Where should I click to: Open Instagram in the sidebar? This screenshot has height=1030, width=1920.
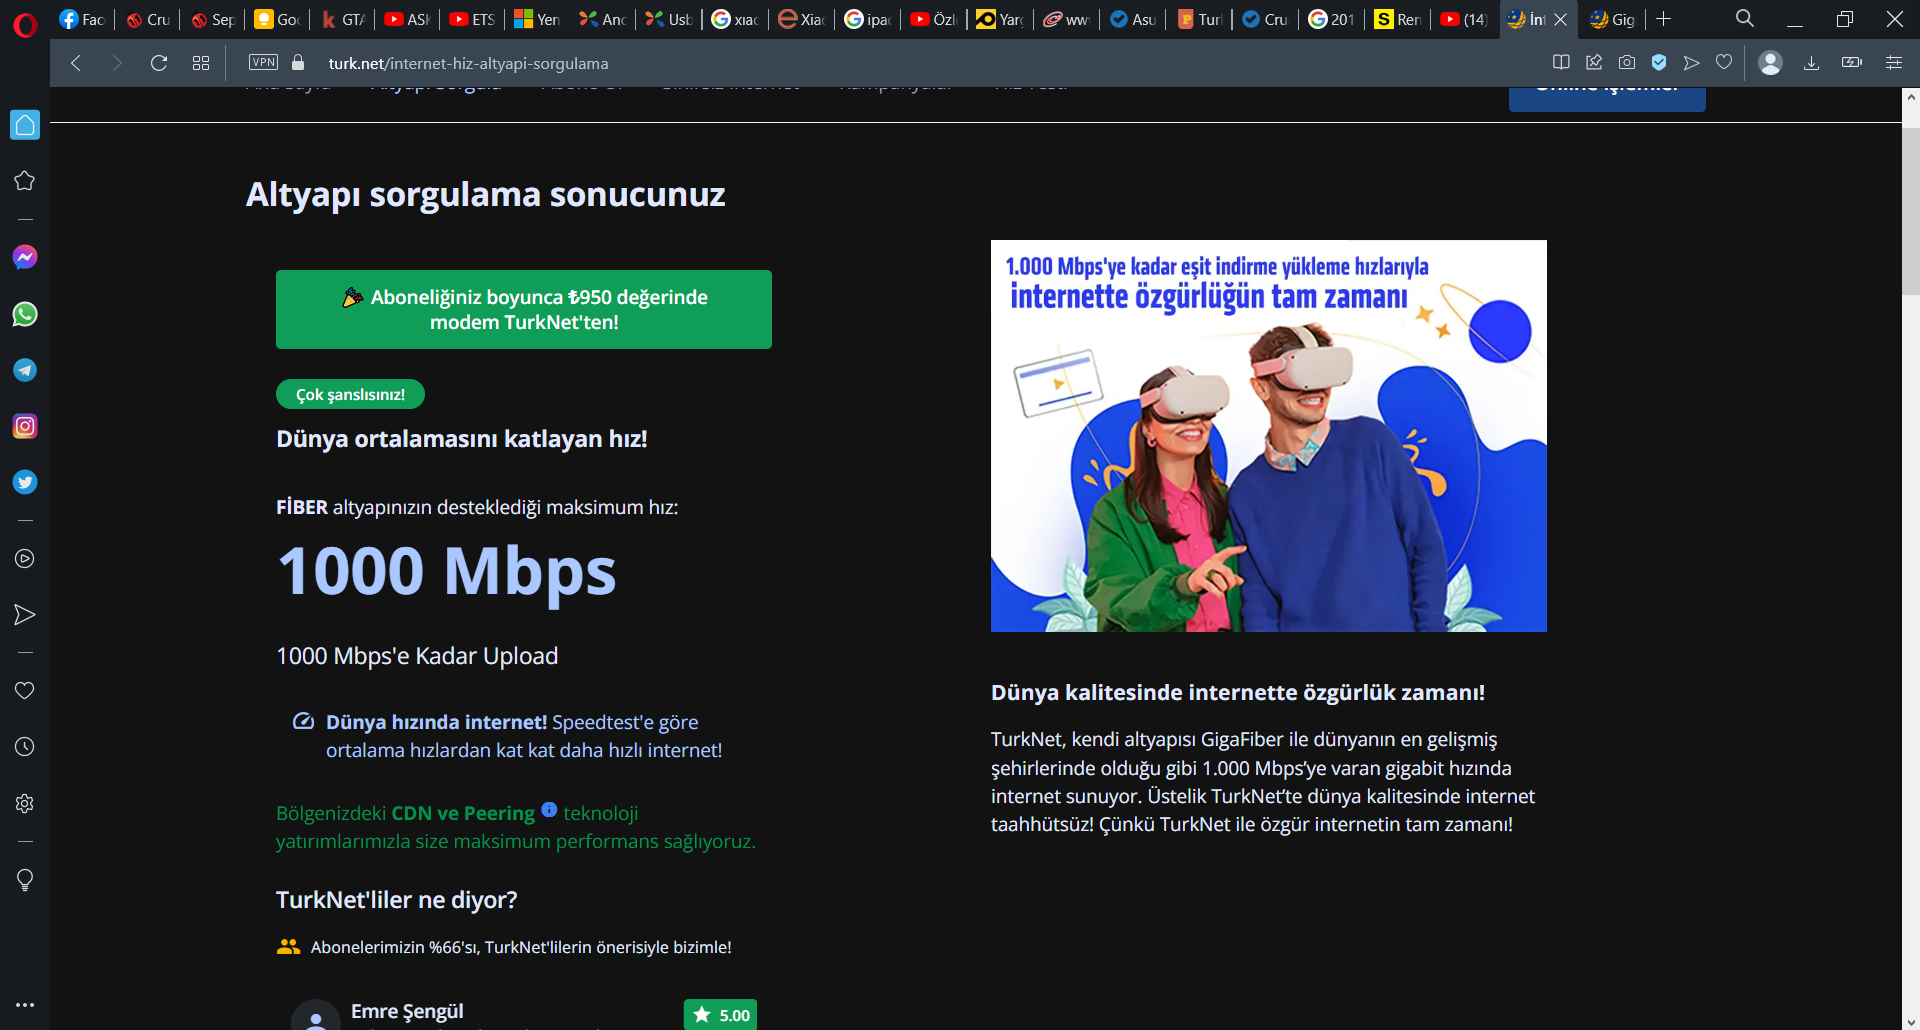25,426
